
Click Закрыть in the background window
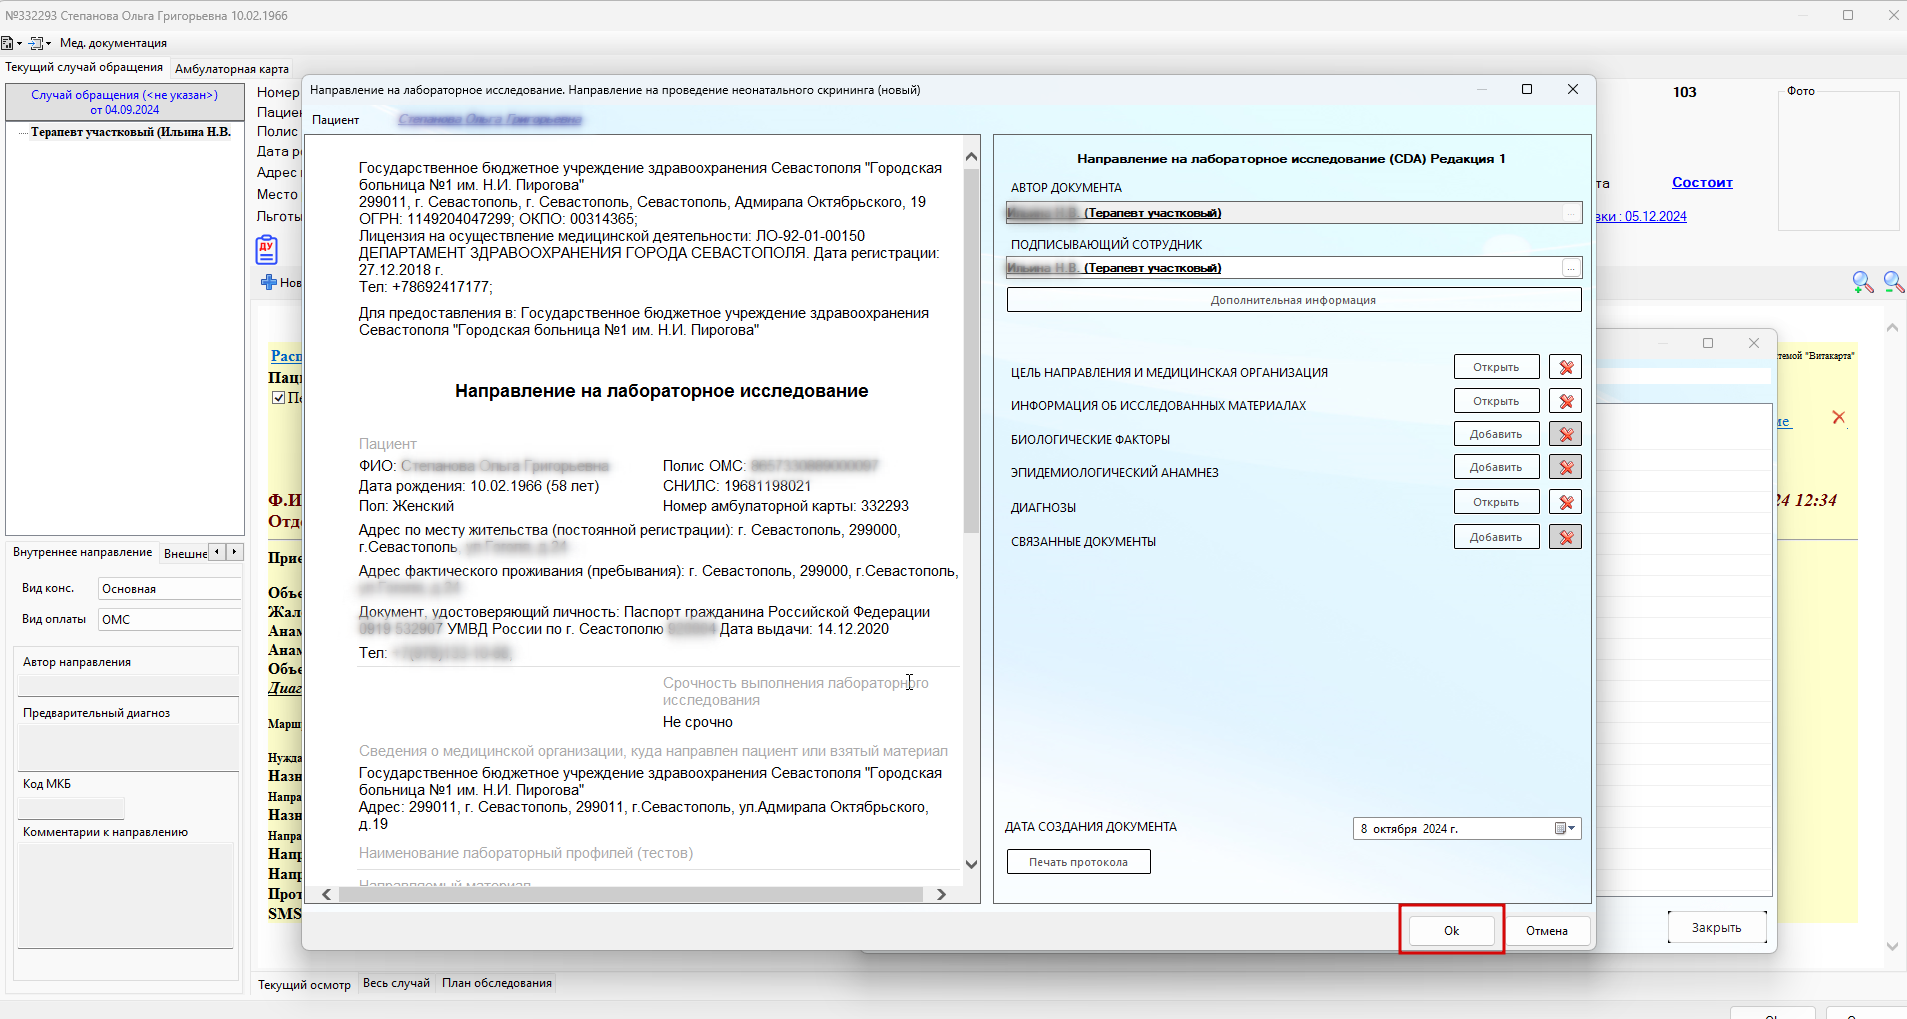(x=1716, y=928)
